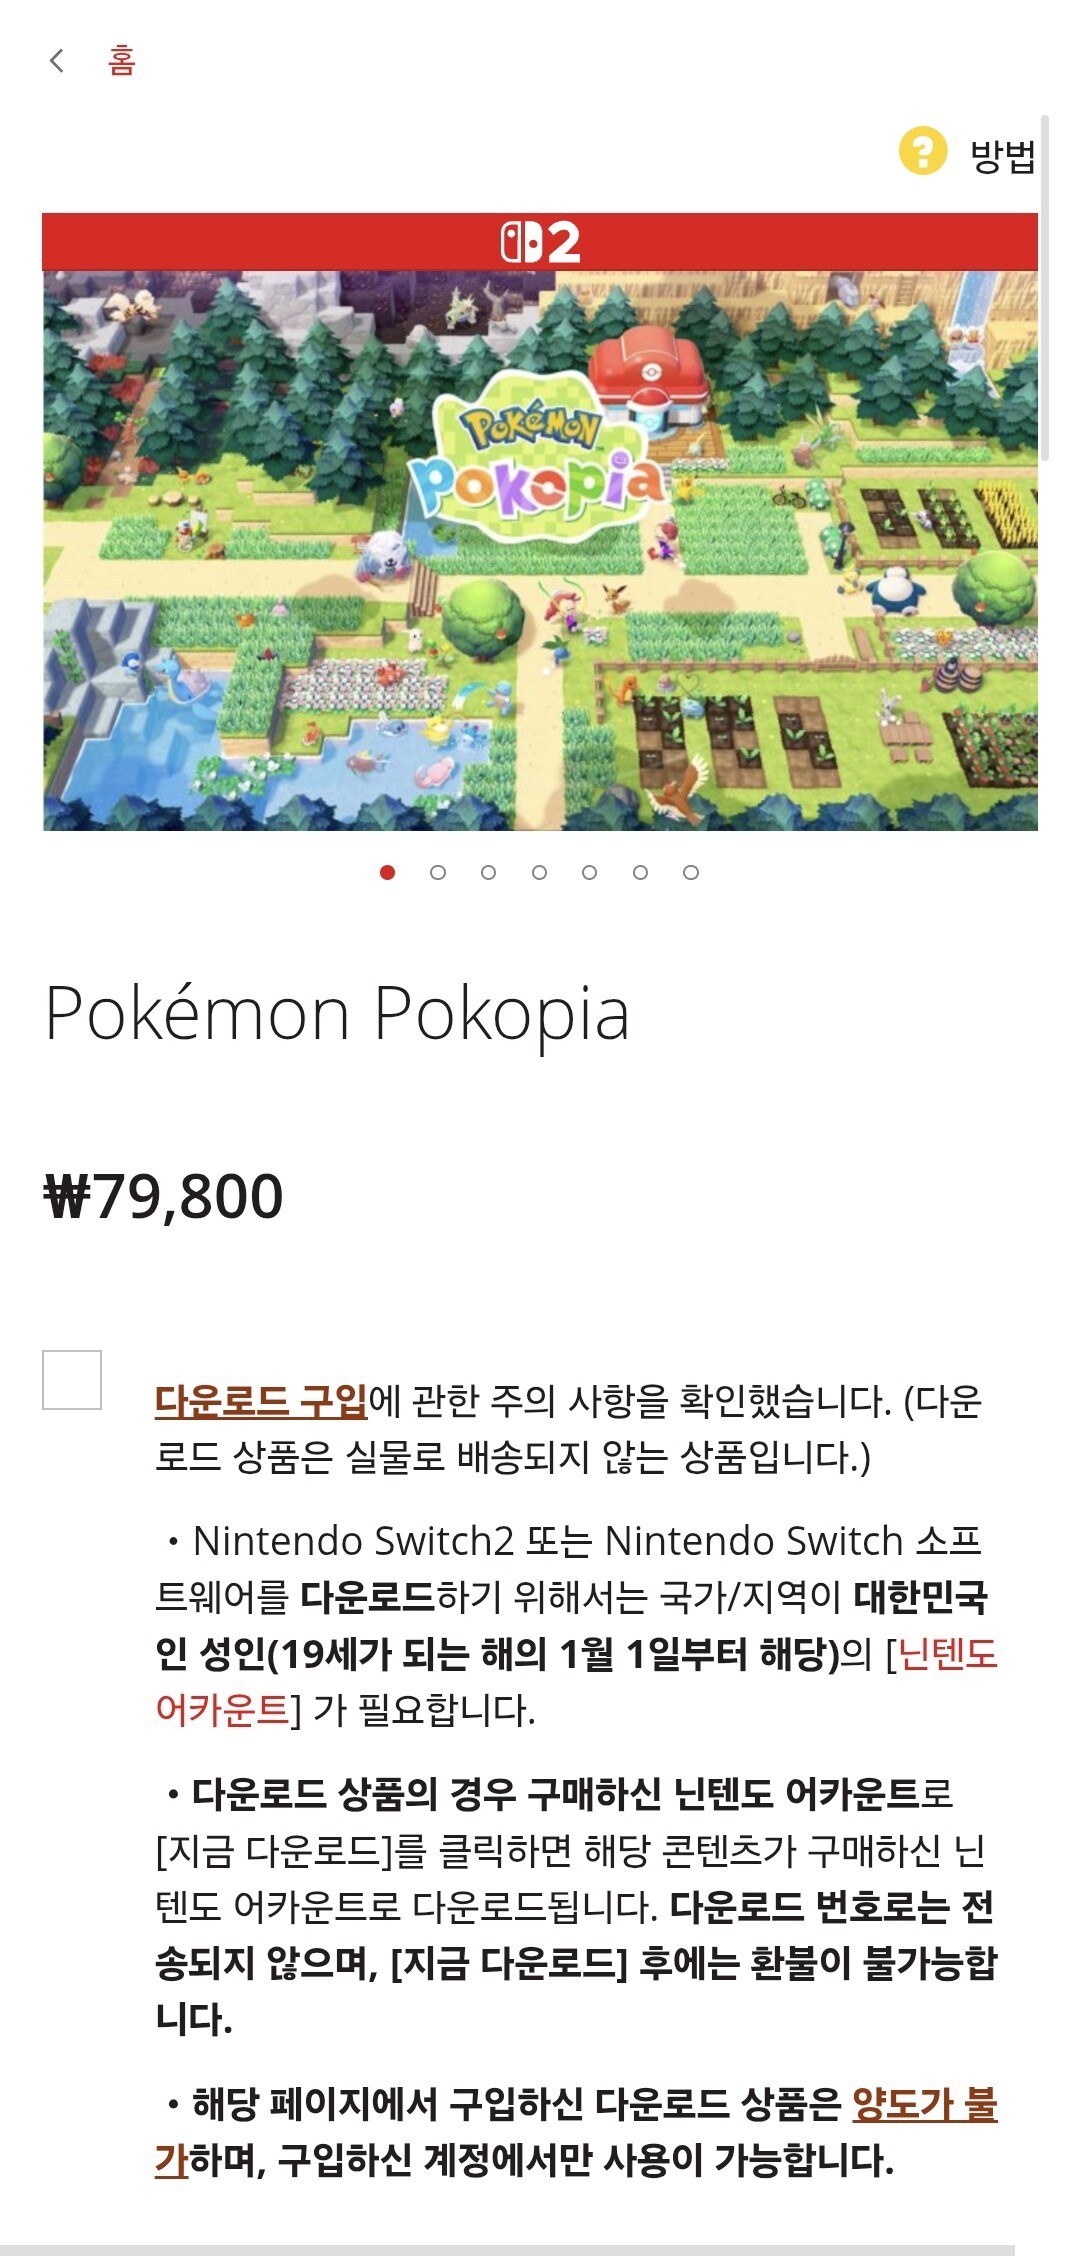The height and width of the screenshot is (2256, 1080).
Task: Jump to sixth carousel dot
Action: click(640, 873)
